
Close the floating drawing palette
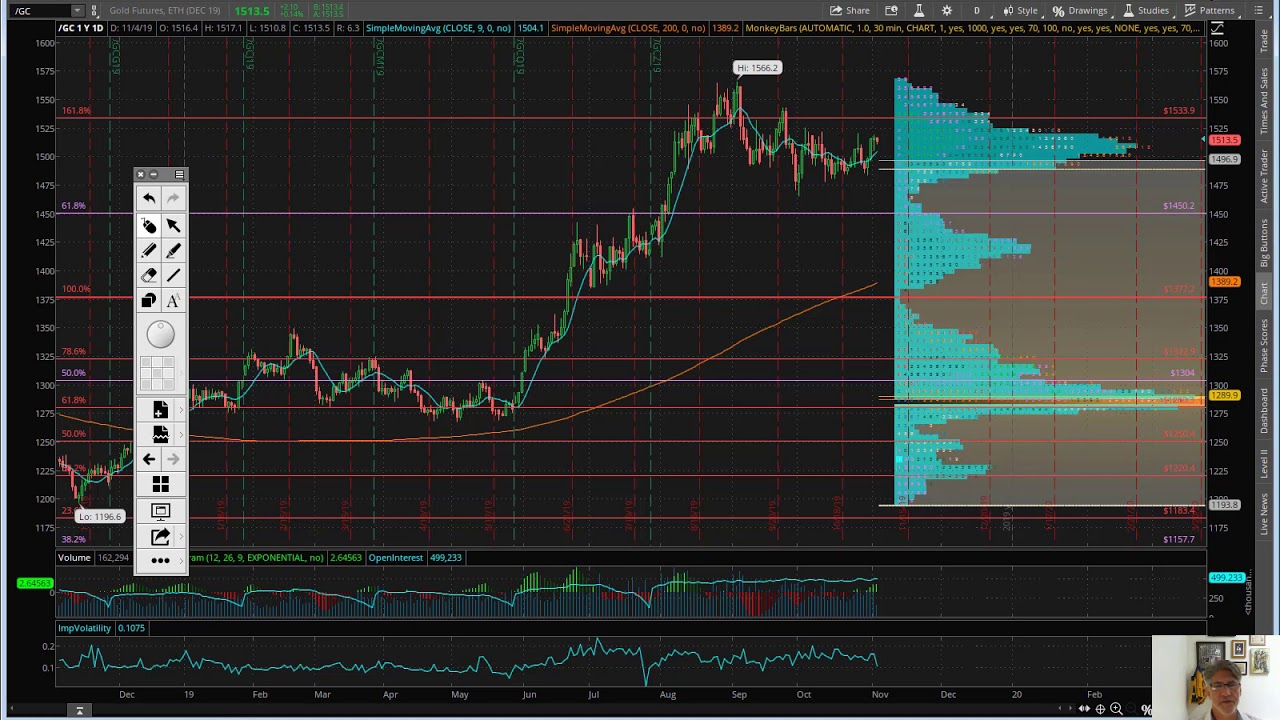point(141,175)
